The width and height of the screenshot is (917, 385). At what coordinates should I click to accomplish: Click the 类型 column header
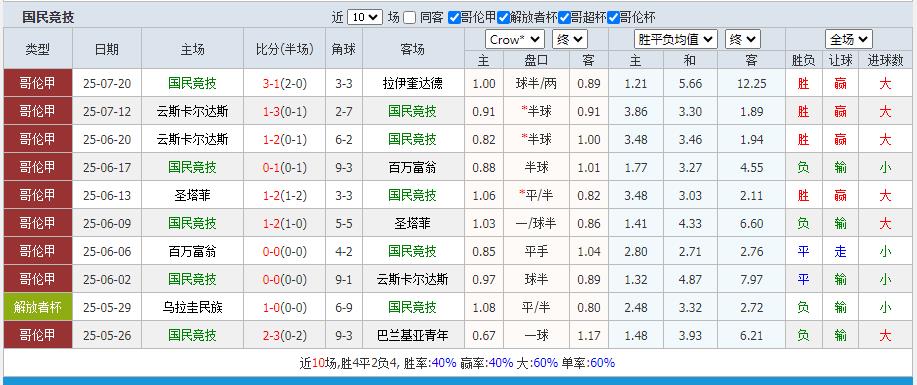tap(38, 49)
